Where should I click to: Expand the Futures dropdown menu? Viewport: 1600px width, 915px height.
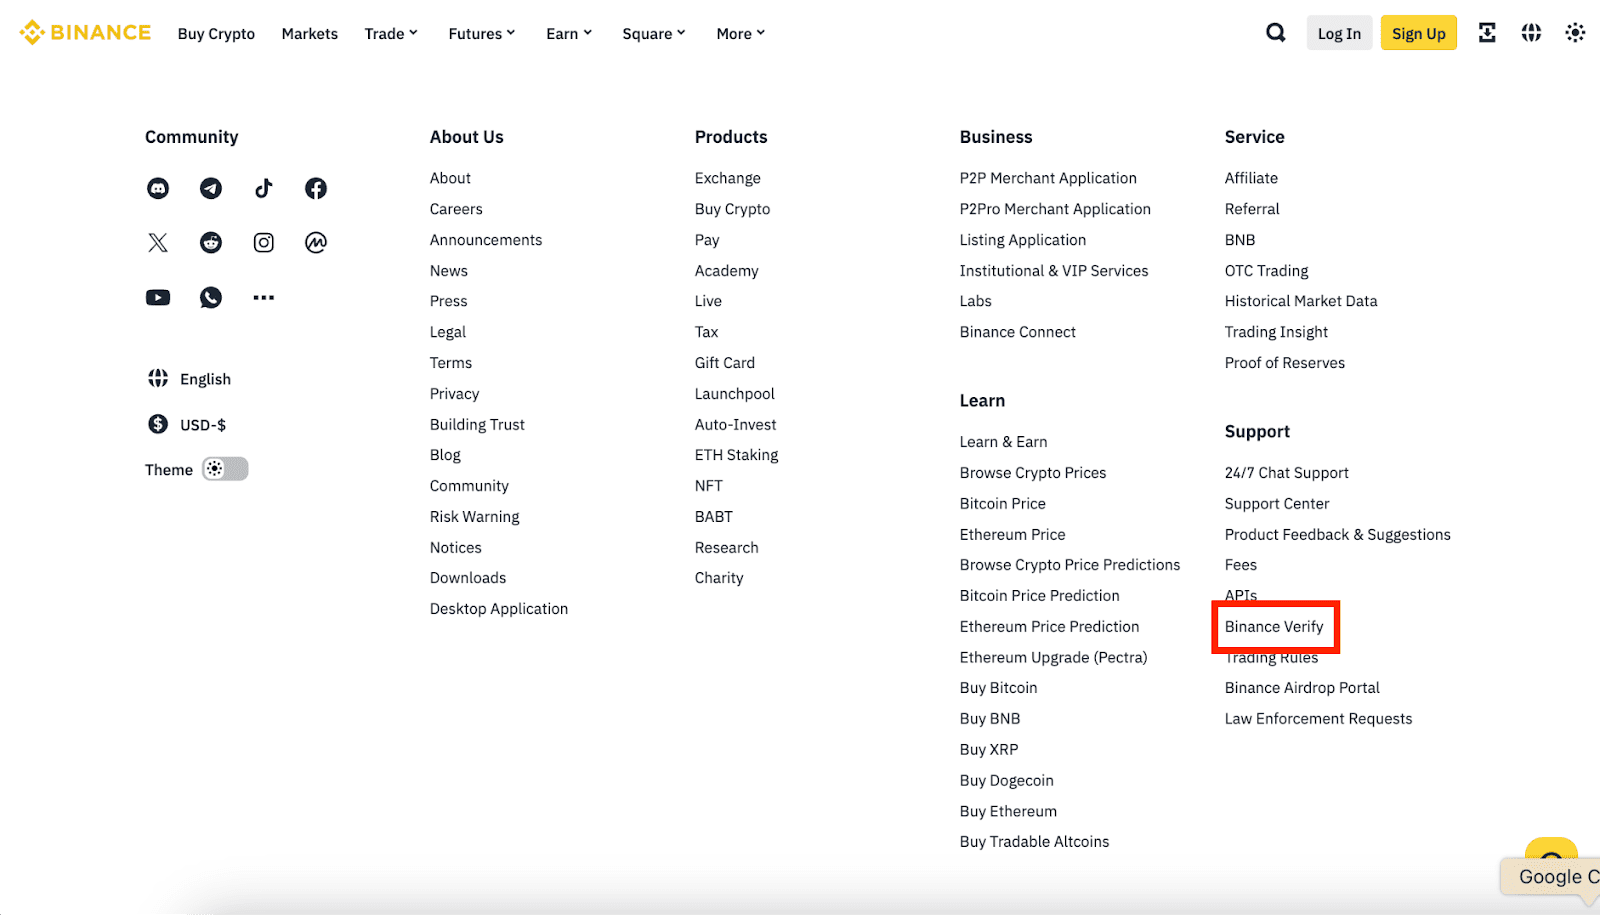tap(482, 34)
